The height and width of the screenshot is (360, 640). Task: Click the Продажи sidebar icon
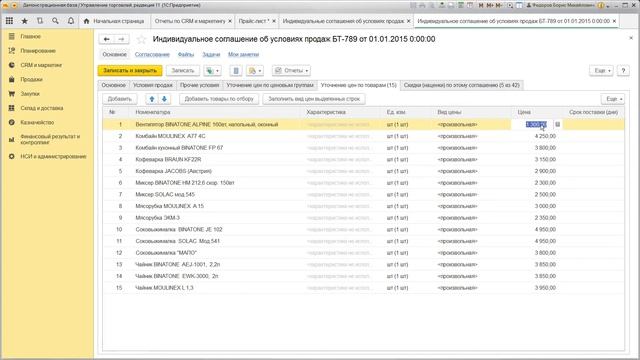click(x=11, y=79)
